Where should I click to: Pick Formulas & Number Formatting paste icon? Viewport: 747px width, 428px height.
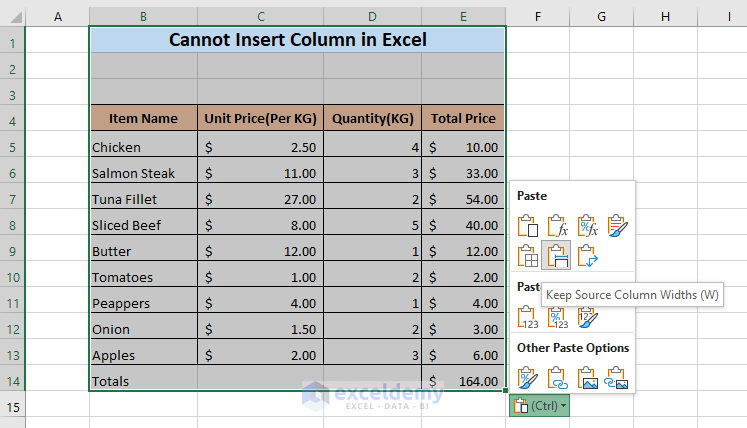(x=587, y=225)
